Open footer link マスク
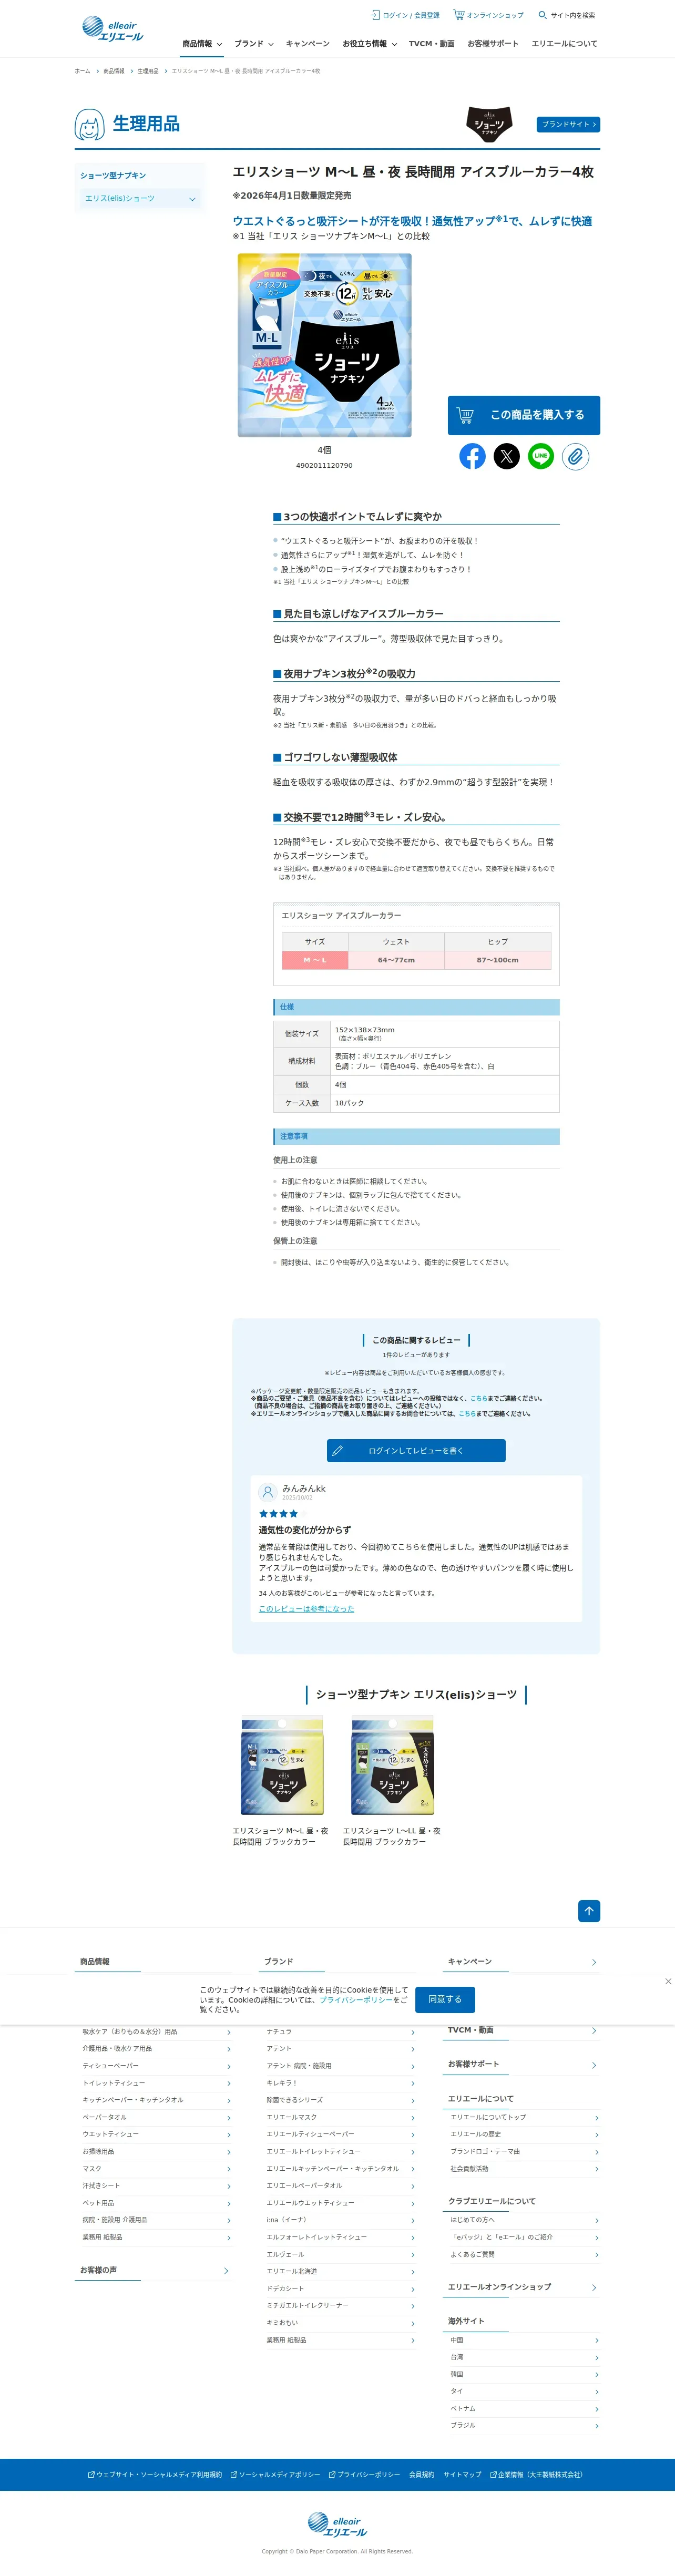This screenshot has height=2576, width=675. 92,2169
